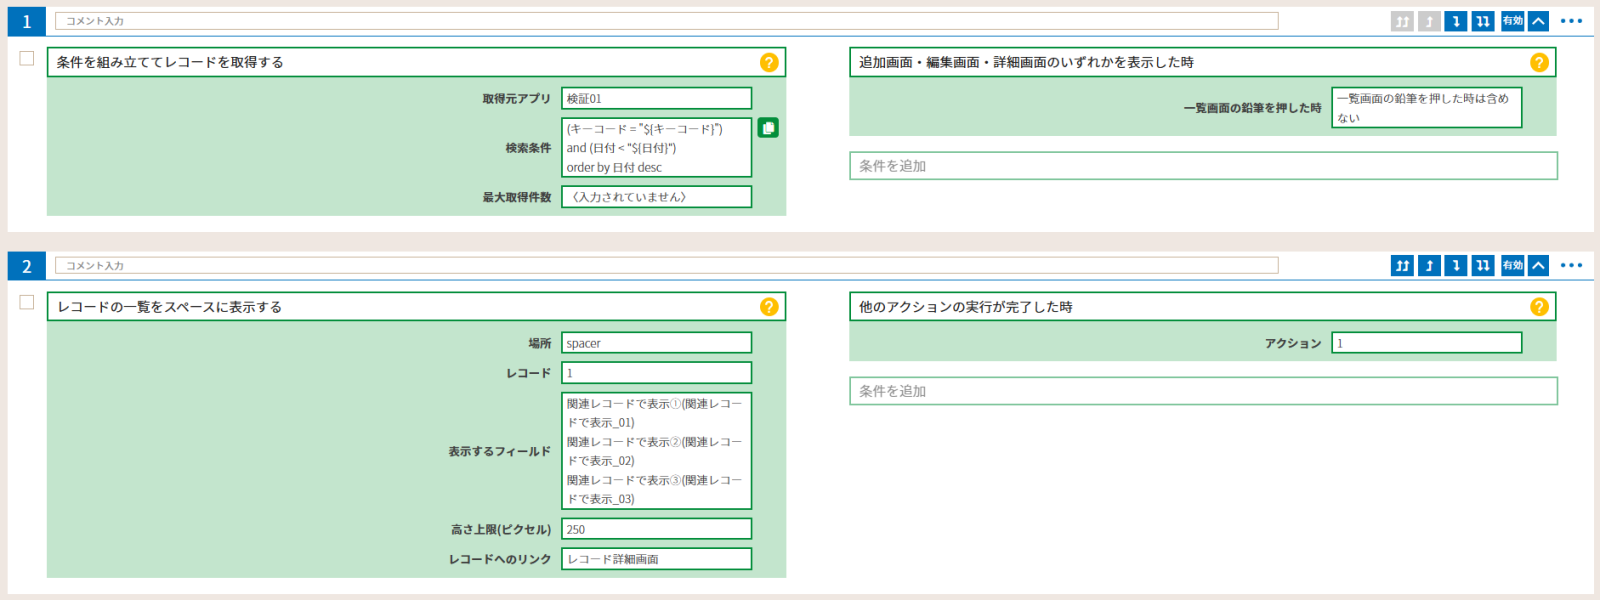Open help for 条件を組み立ててレコードを取得する
The height and width of the screenshot is (600, 1600).
pos(769,62)
